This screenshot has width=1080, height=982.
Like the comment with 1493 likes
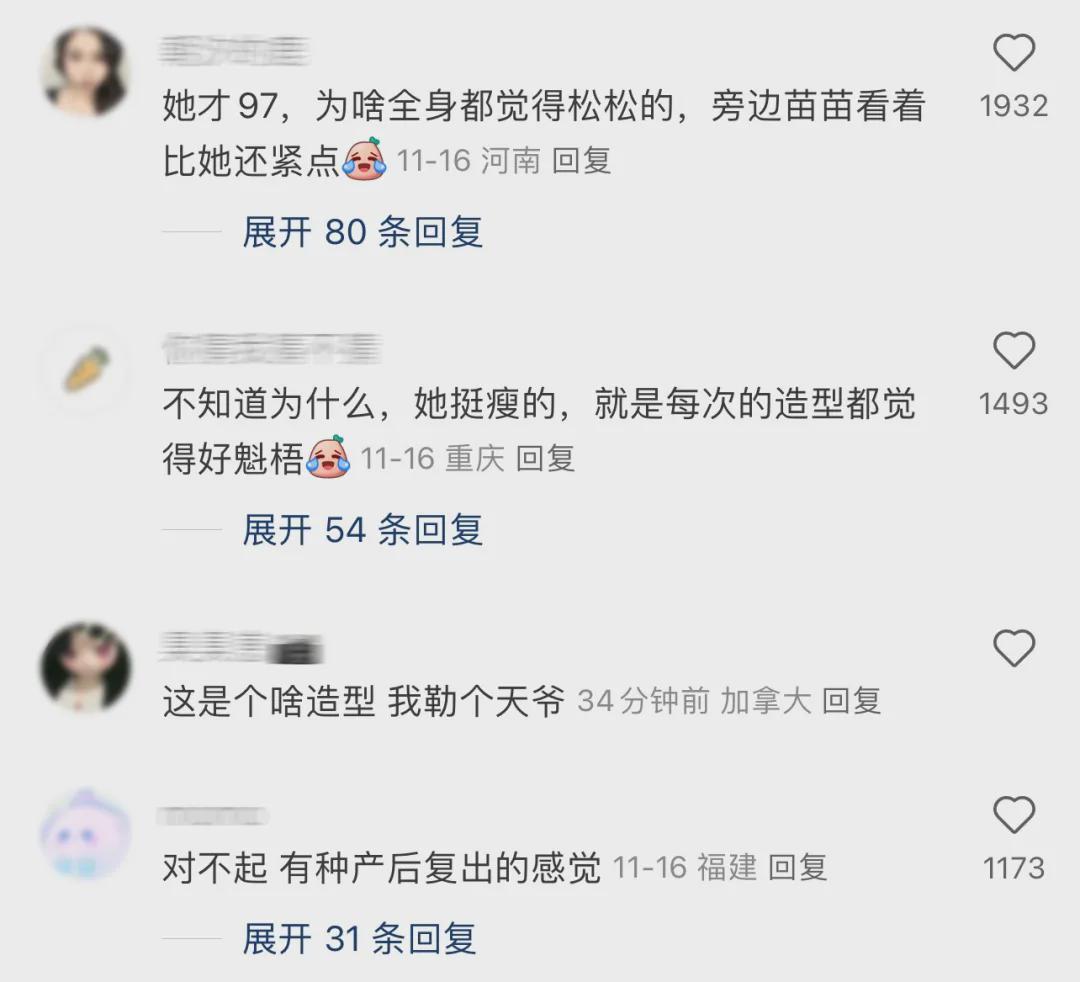(1014, 351)
